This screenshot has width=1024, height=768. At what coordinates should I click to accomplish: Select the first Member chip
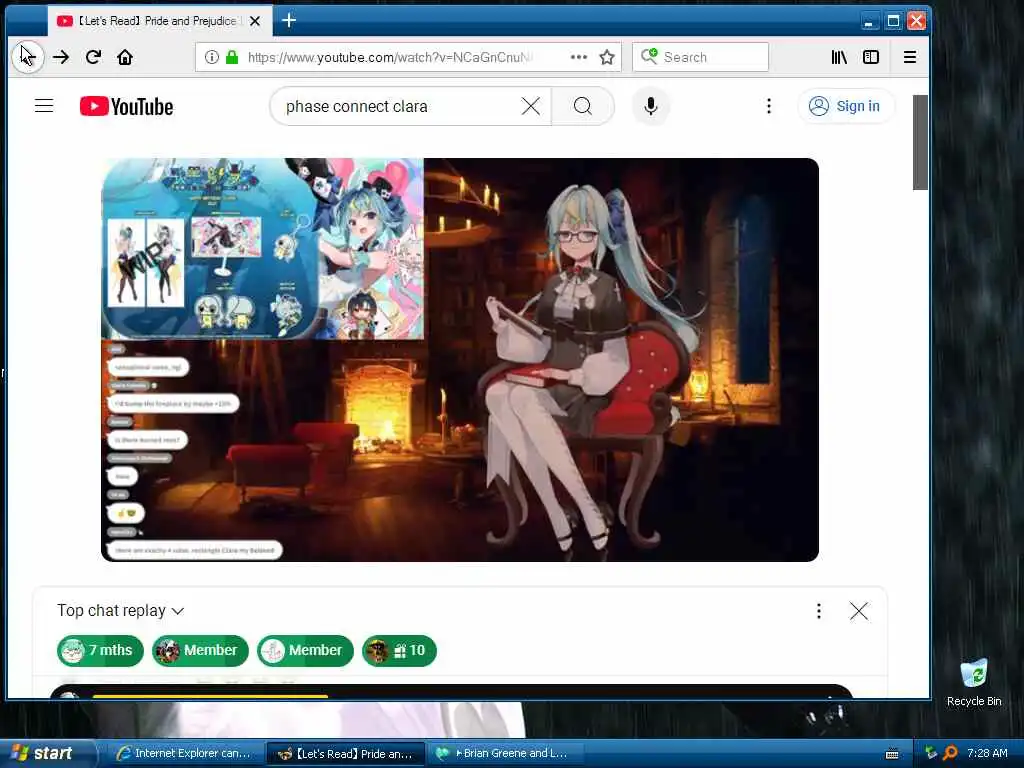click(200, 651)
